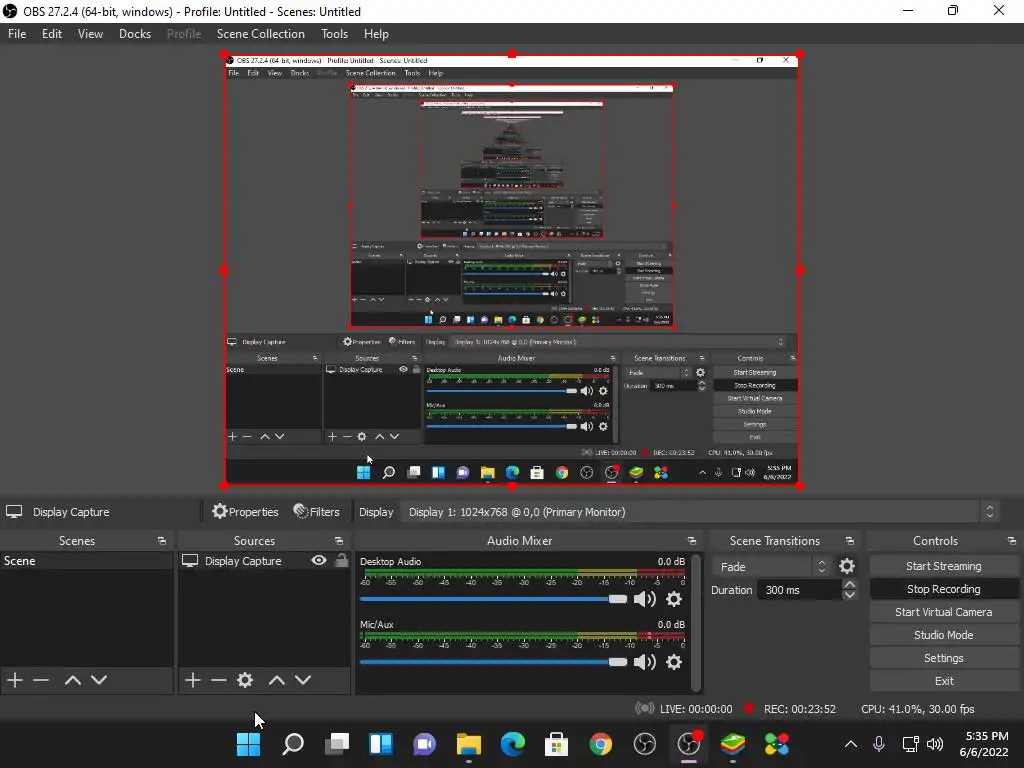Viewport: 1024px width, 768px height.
Task: Click the Duration 300 ms field
Action: (x=799, y=590)
